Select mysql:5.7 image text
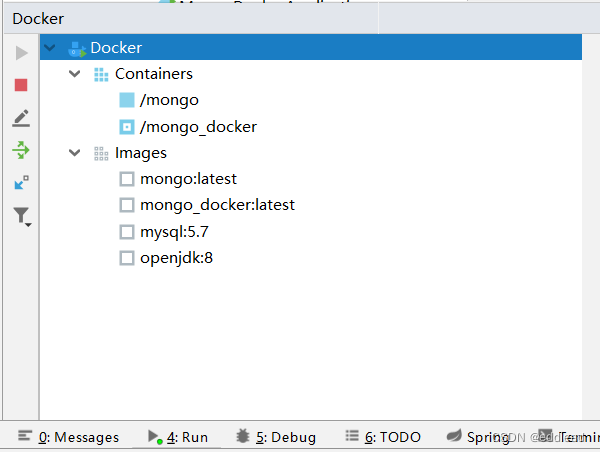Viewport: 600px width, 452px height. [x=174, y=232]
